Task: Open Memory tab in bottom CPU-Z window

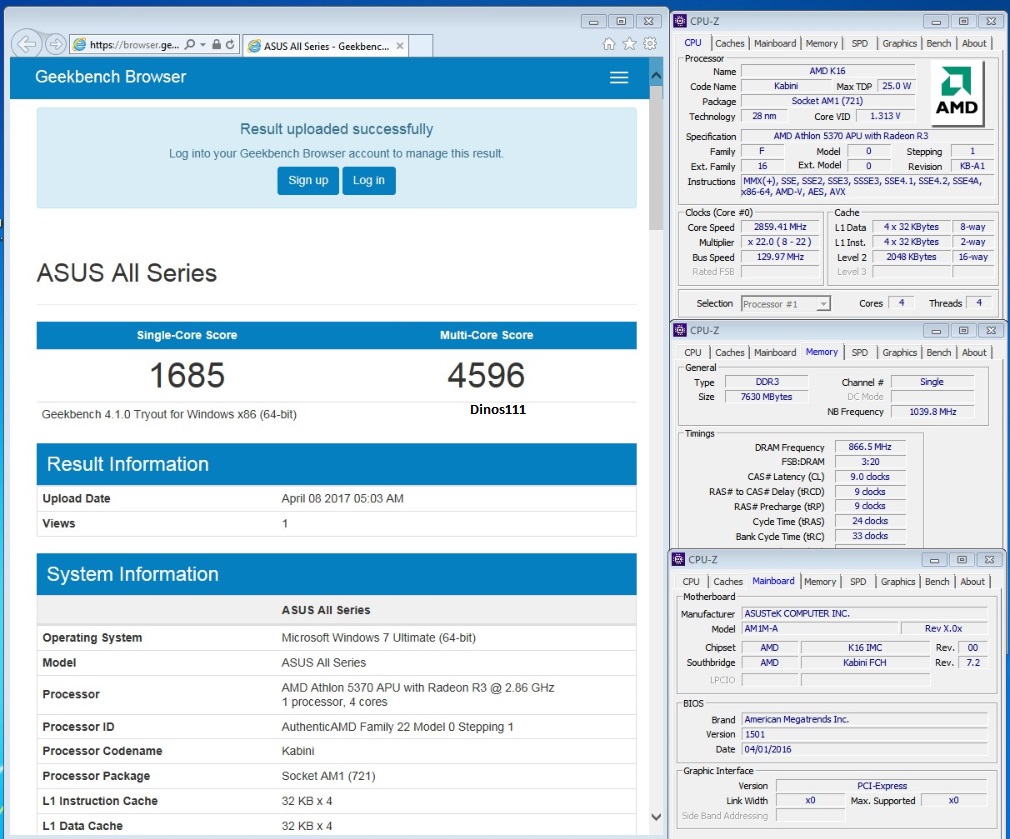Action: click(819, 581)
